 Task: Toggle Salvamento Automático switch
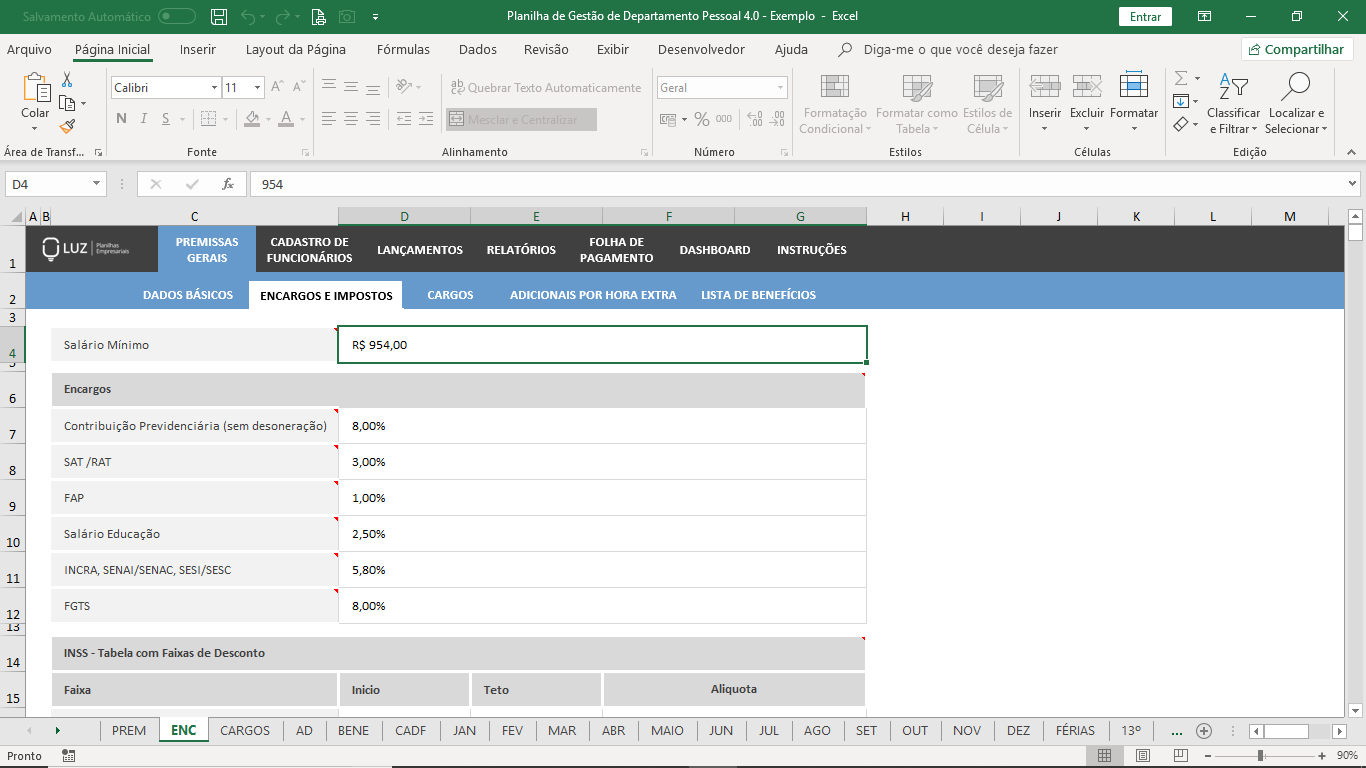point(177,16)
